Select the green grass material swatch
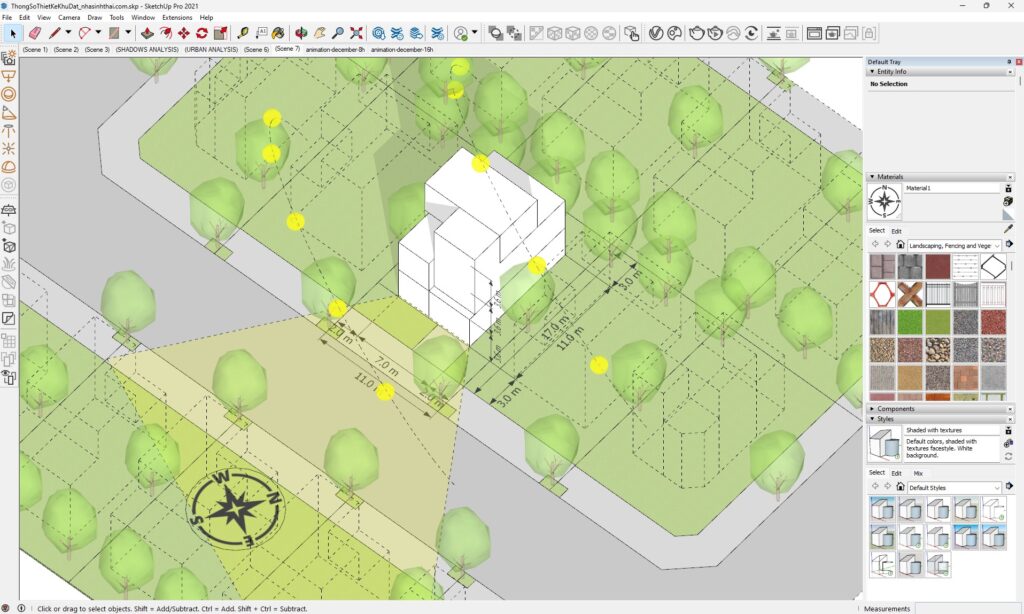 pyautogui.click(x=910, y=322)
